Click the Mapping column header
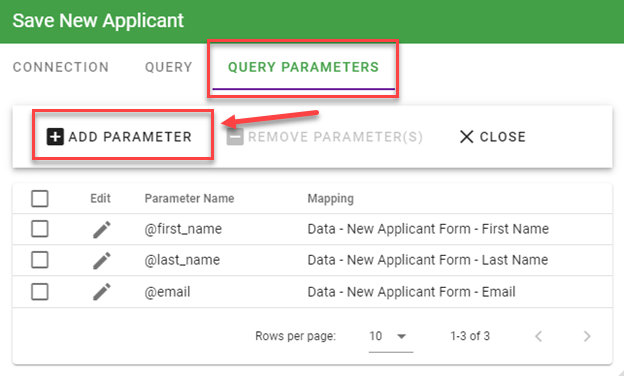 [330, 199]
